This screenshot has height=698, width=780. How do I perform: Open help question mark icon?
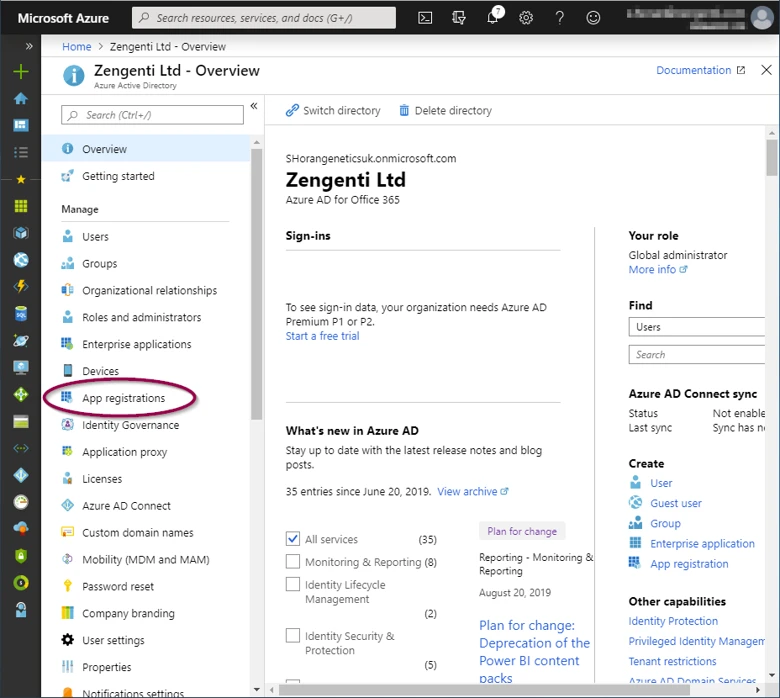[x=560, y=18]
